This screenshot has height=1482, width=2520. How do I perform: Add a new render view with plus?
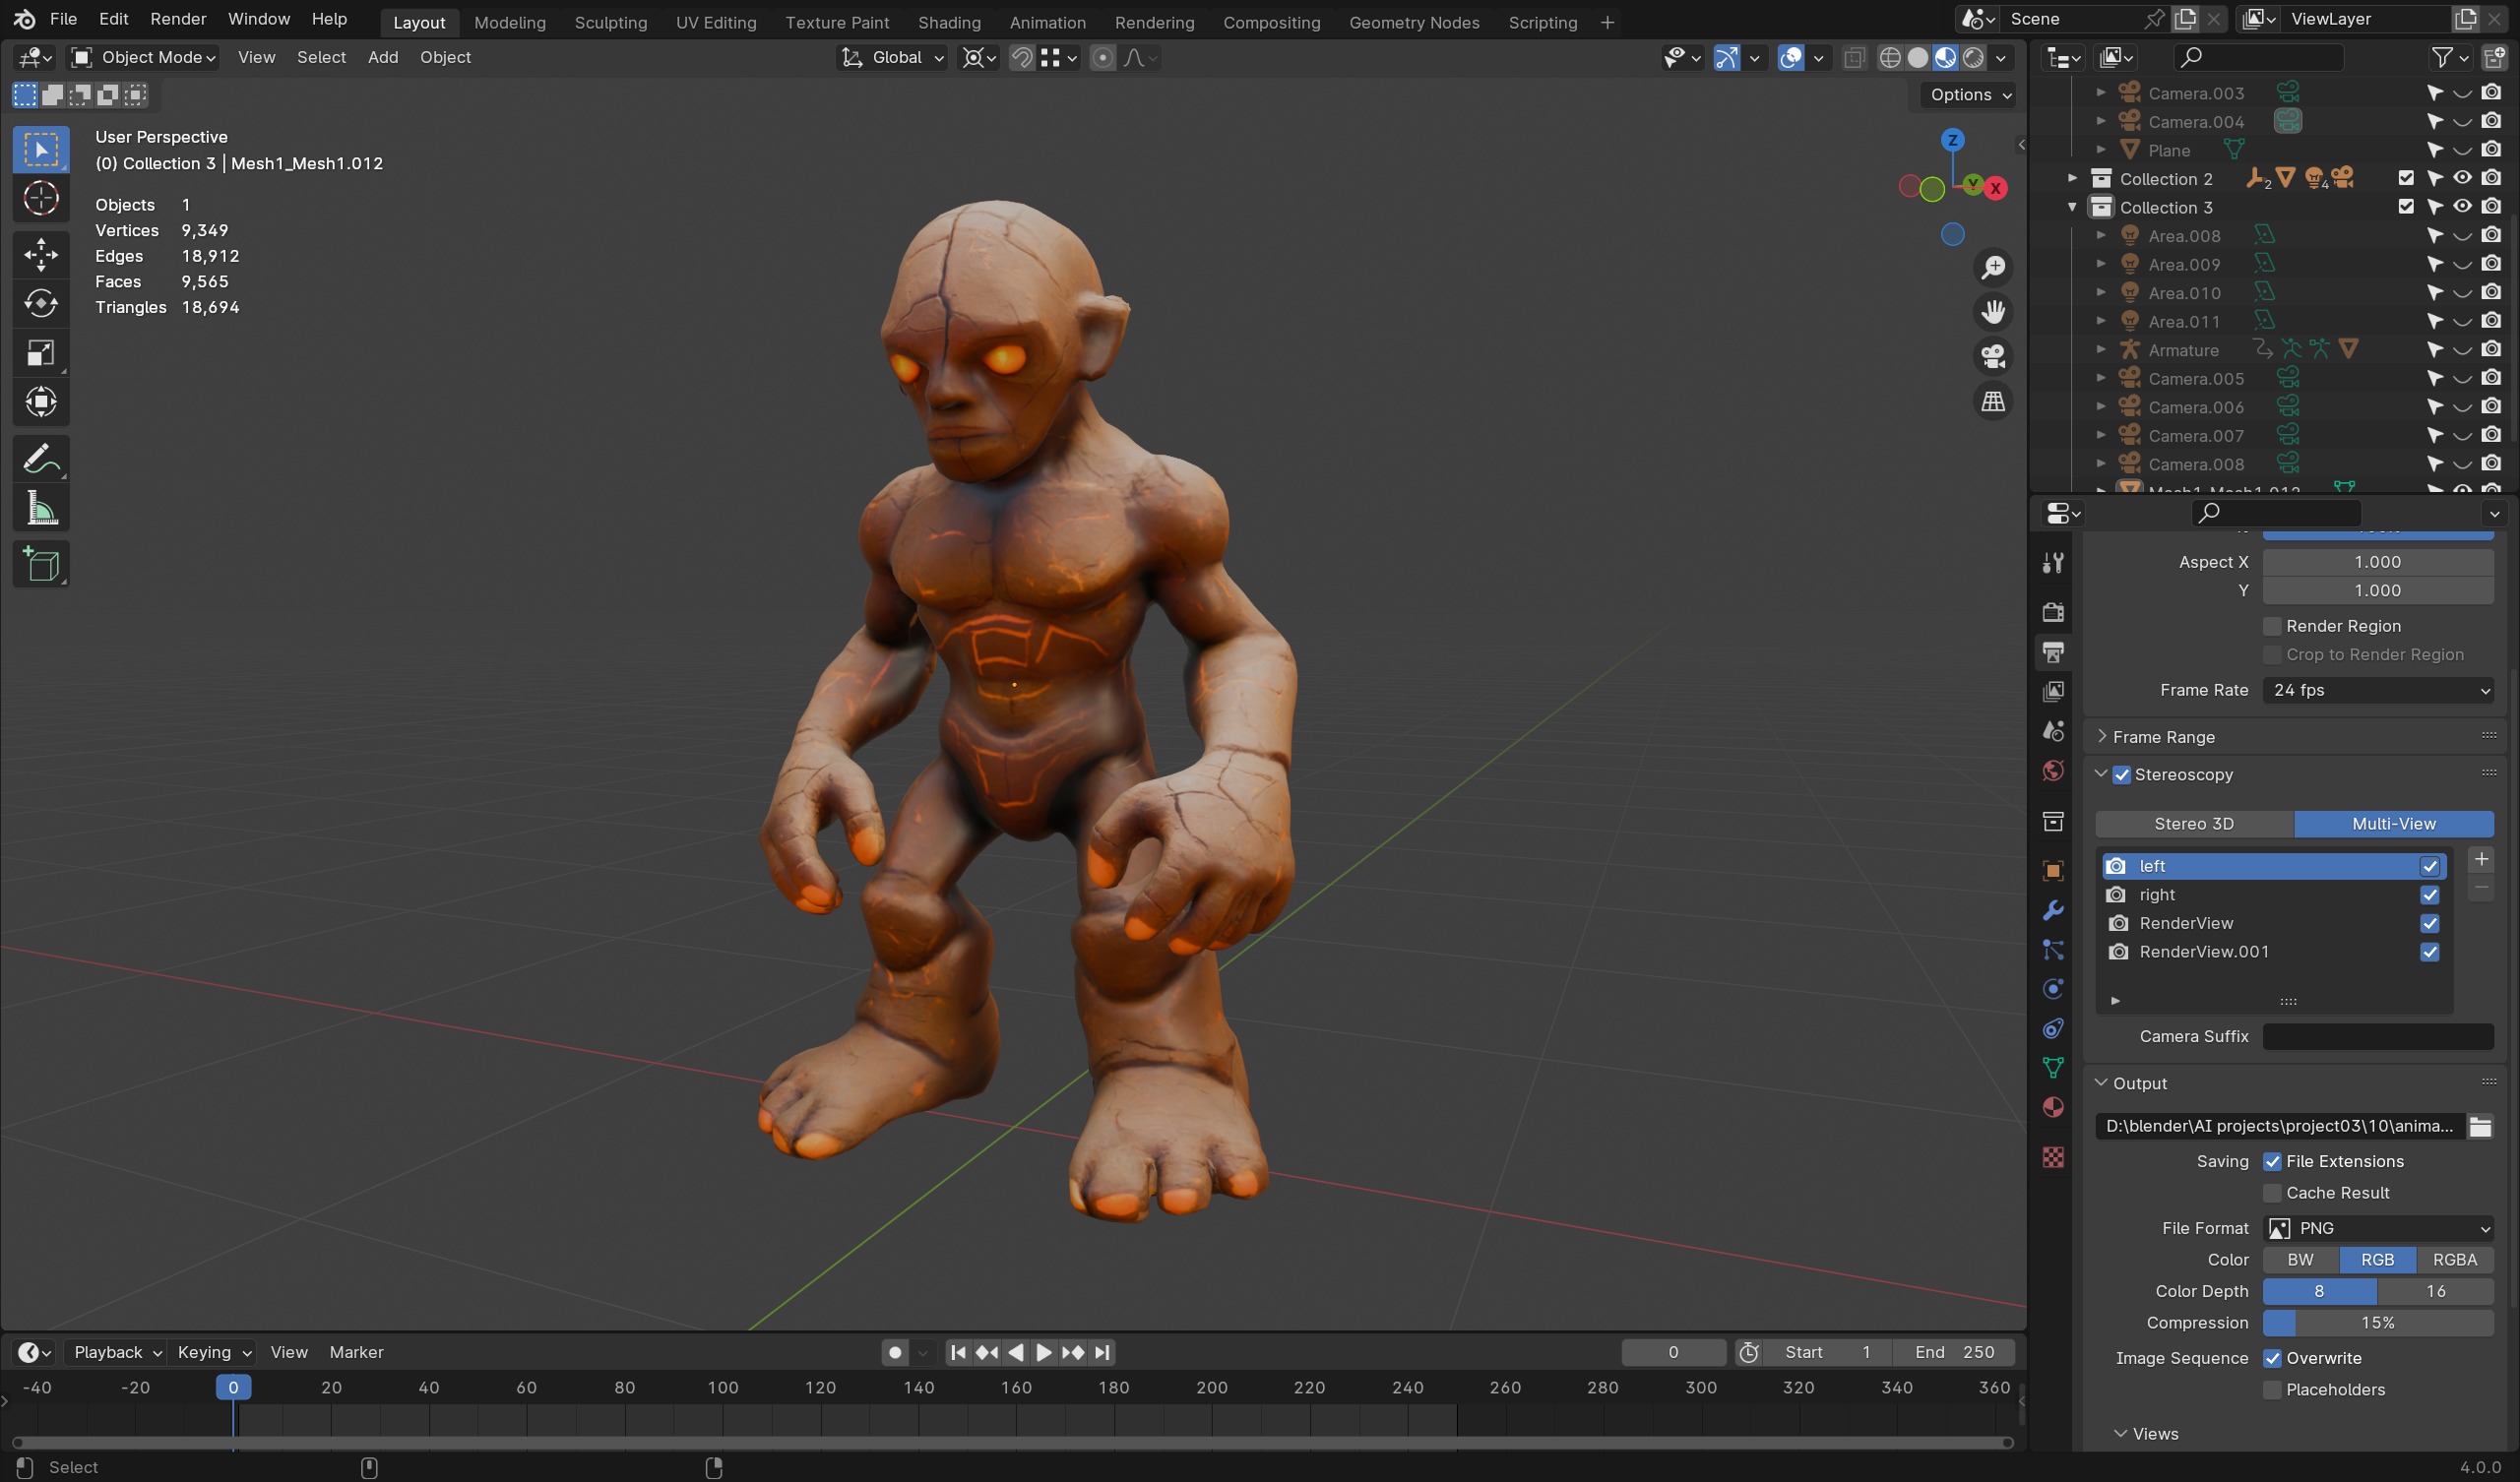pyautogui.click(x=2481, y=859)
